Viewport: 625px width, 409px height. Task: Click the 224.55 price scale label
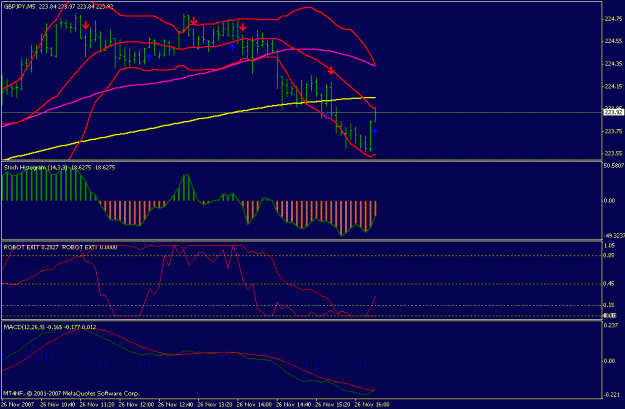tap(613, 41)
